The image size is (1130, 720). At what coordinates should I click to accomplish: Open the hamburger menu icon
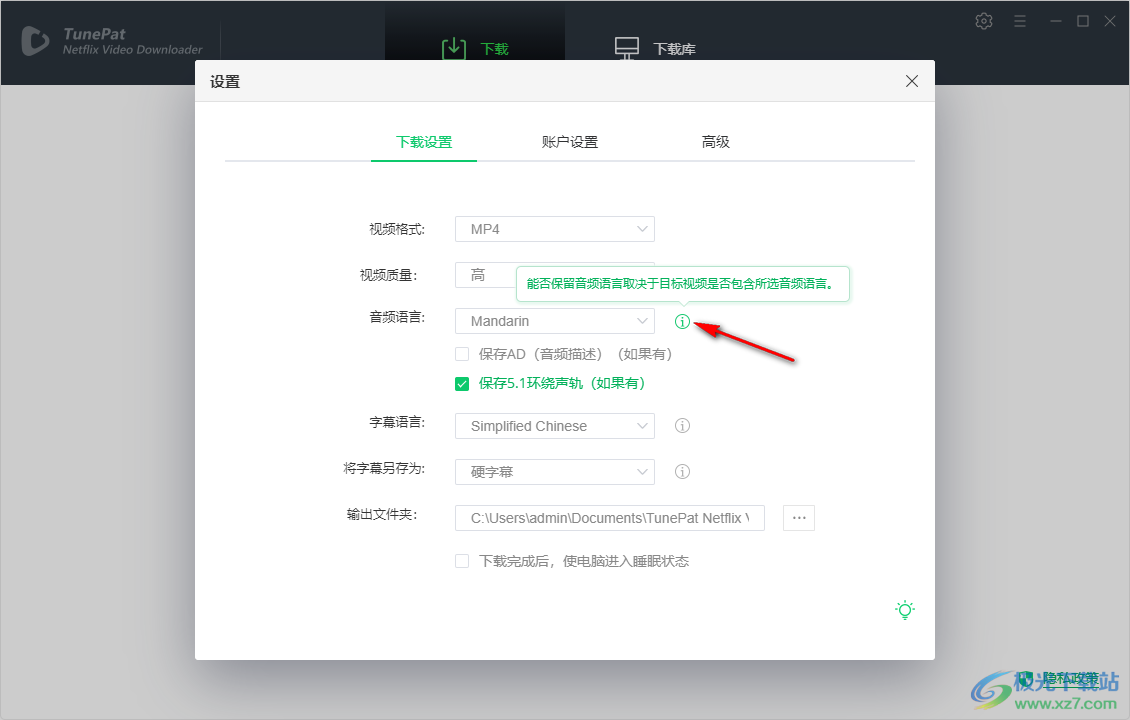coord(1020,20)
